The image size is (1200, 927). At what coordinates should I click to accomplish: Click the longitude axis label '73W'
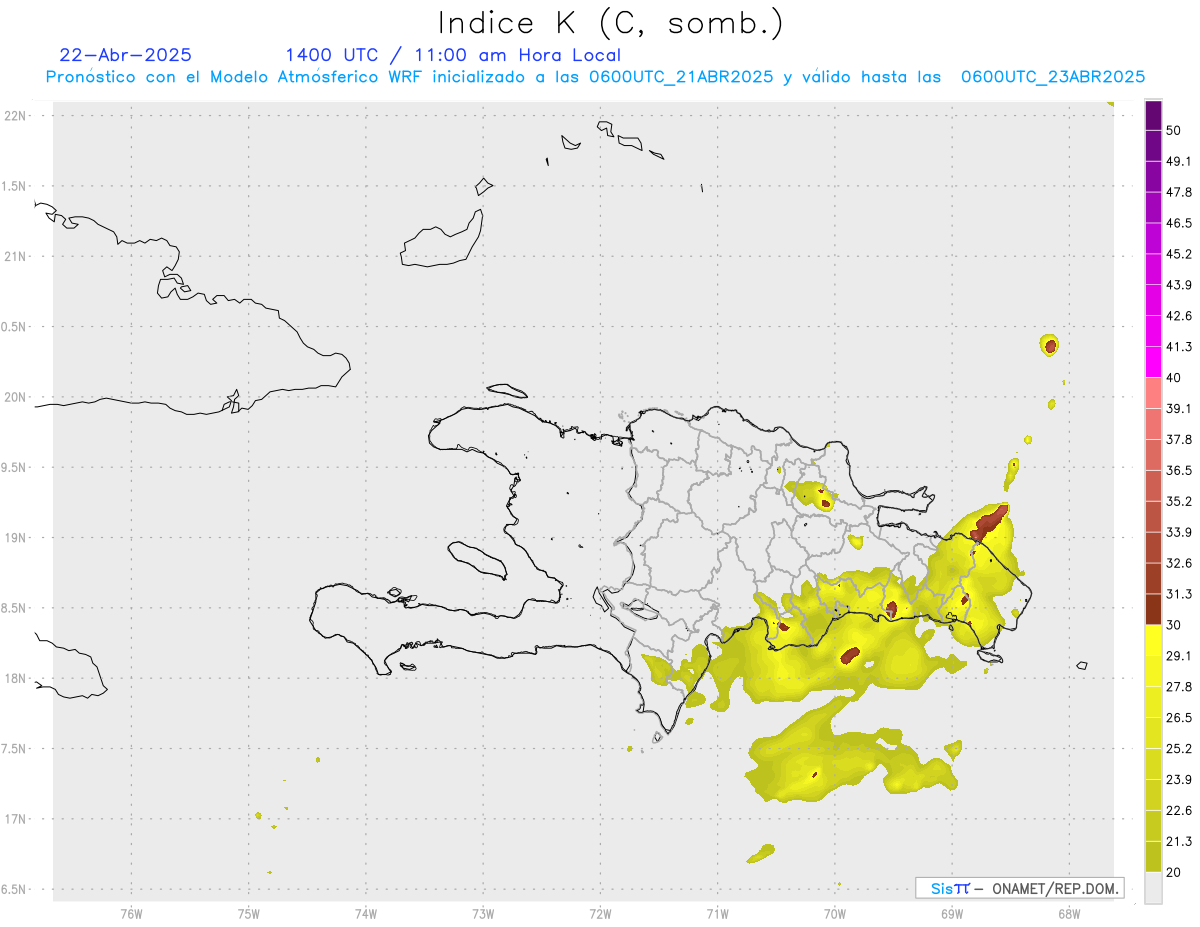483,913
